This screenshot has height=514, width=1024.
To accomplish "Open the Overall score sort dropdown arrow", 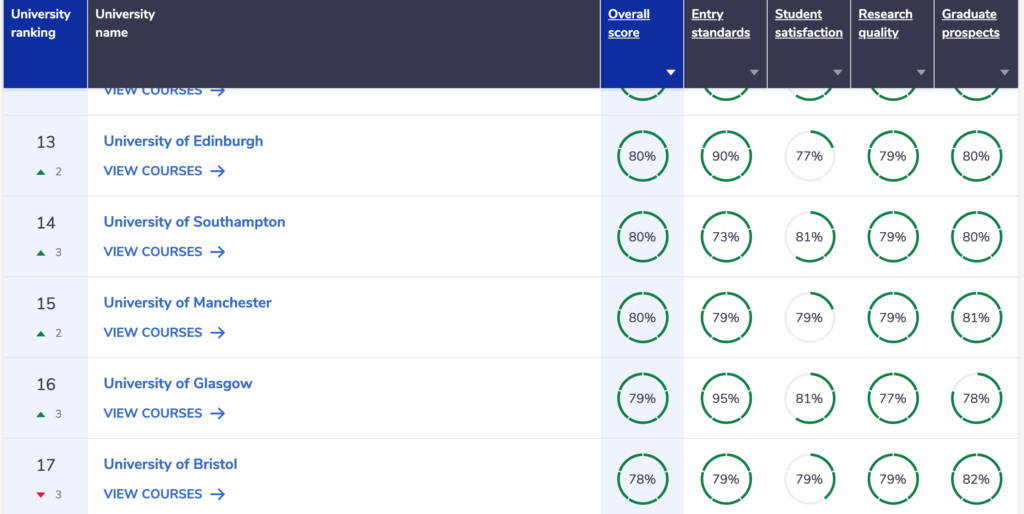I will point(670,72).
